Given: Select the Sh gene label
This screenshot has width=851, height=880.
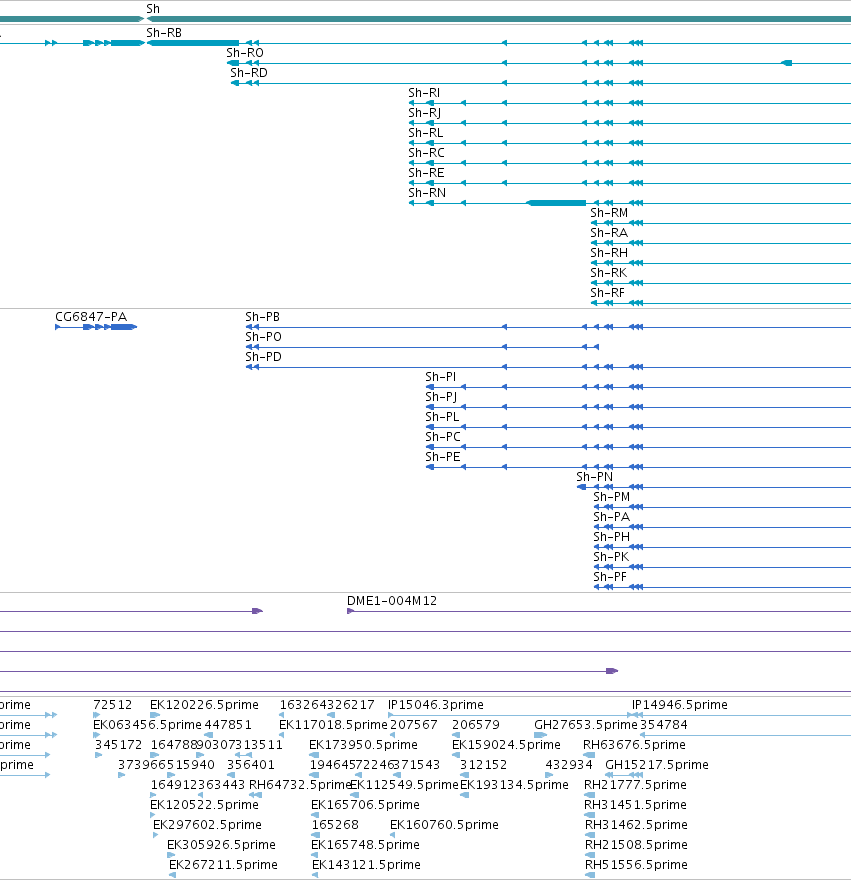Looking at the screenshot, I should click(153, 9).
